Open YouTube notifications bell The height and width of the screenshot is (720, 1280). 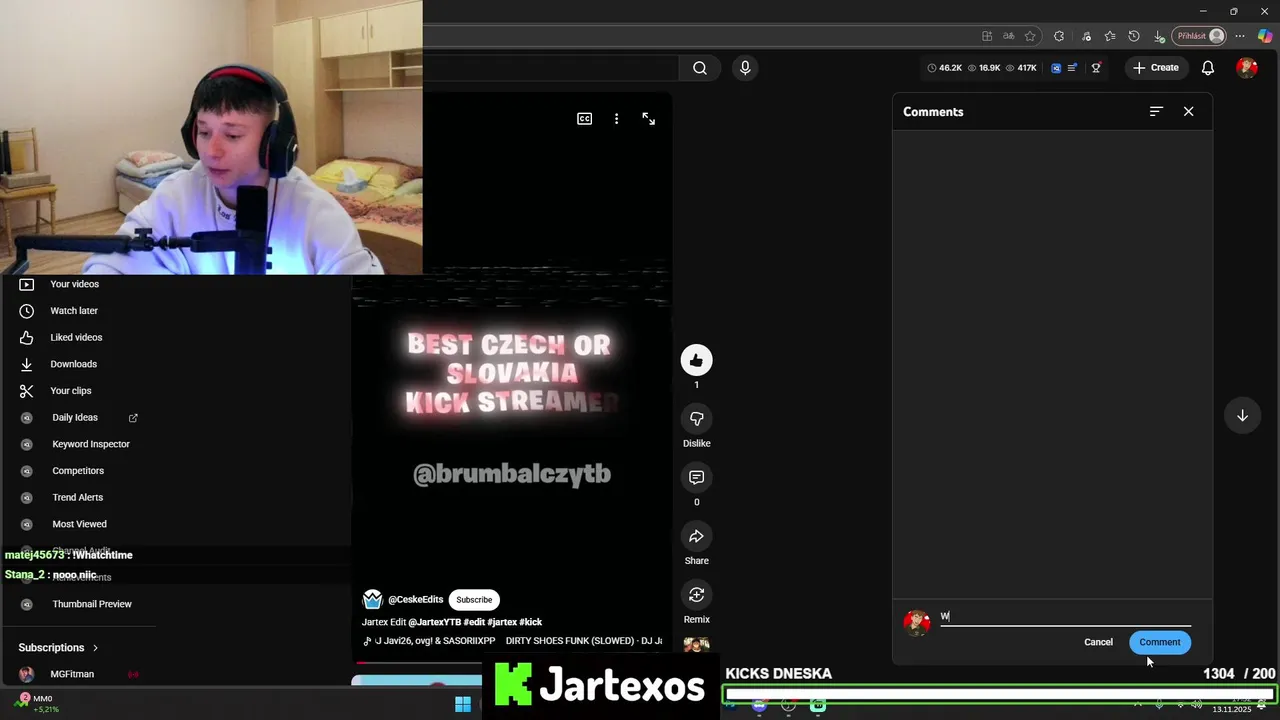coord(1208,68)
